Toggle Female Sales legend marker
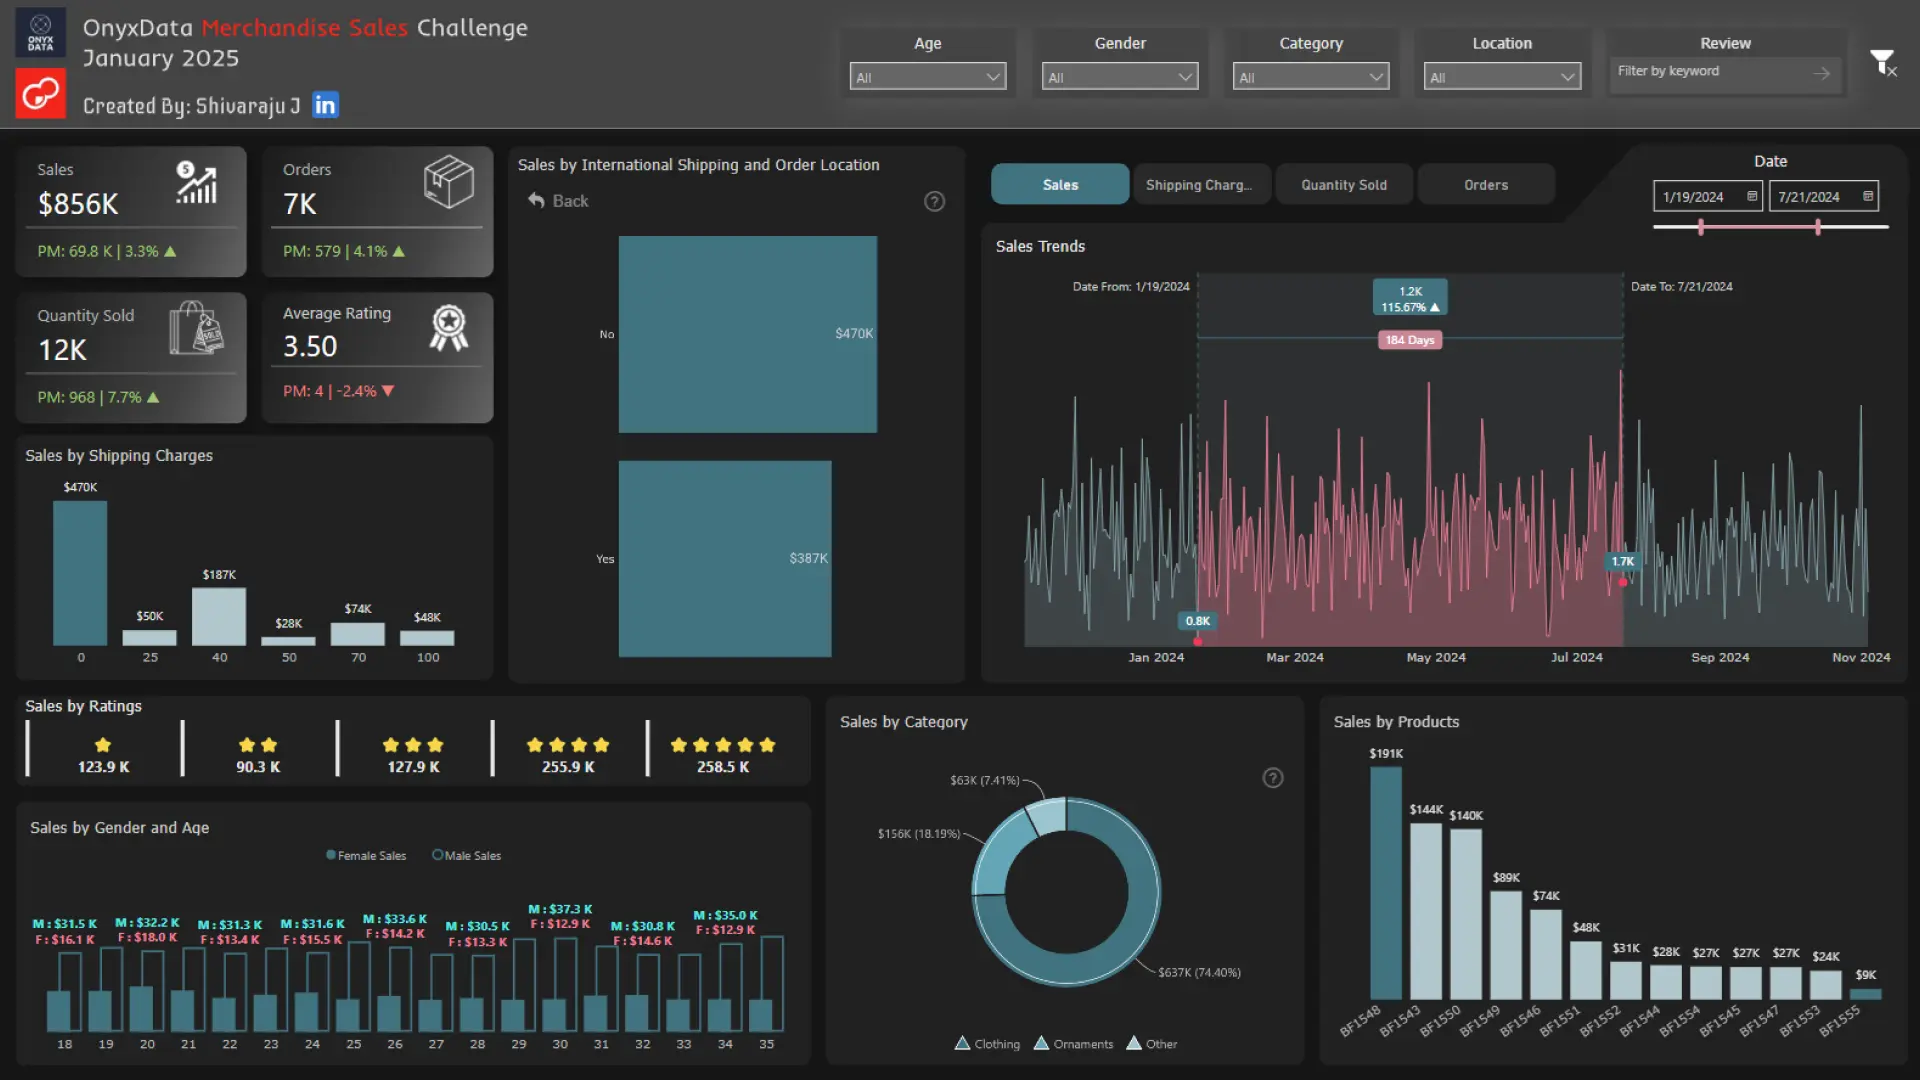Screen dimensions: 1920x1080 (331, 855)
